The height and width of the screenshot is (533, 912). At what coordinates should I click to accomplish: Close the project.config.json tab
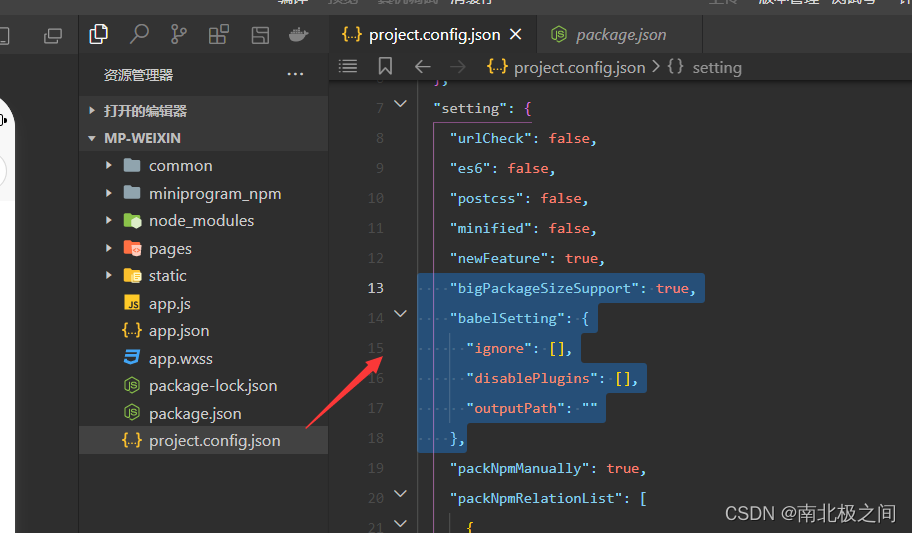pyautogui.click(x=515, y=34)
